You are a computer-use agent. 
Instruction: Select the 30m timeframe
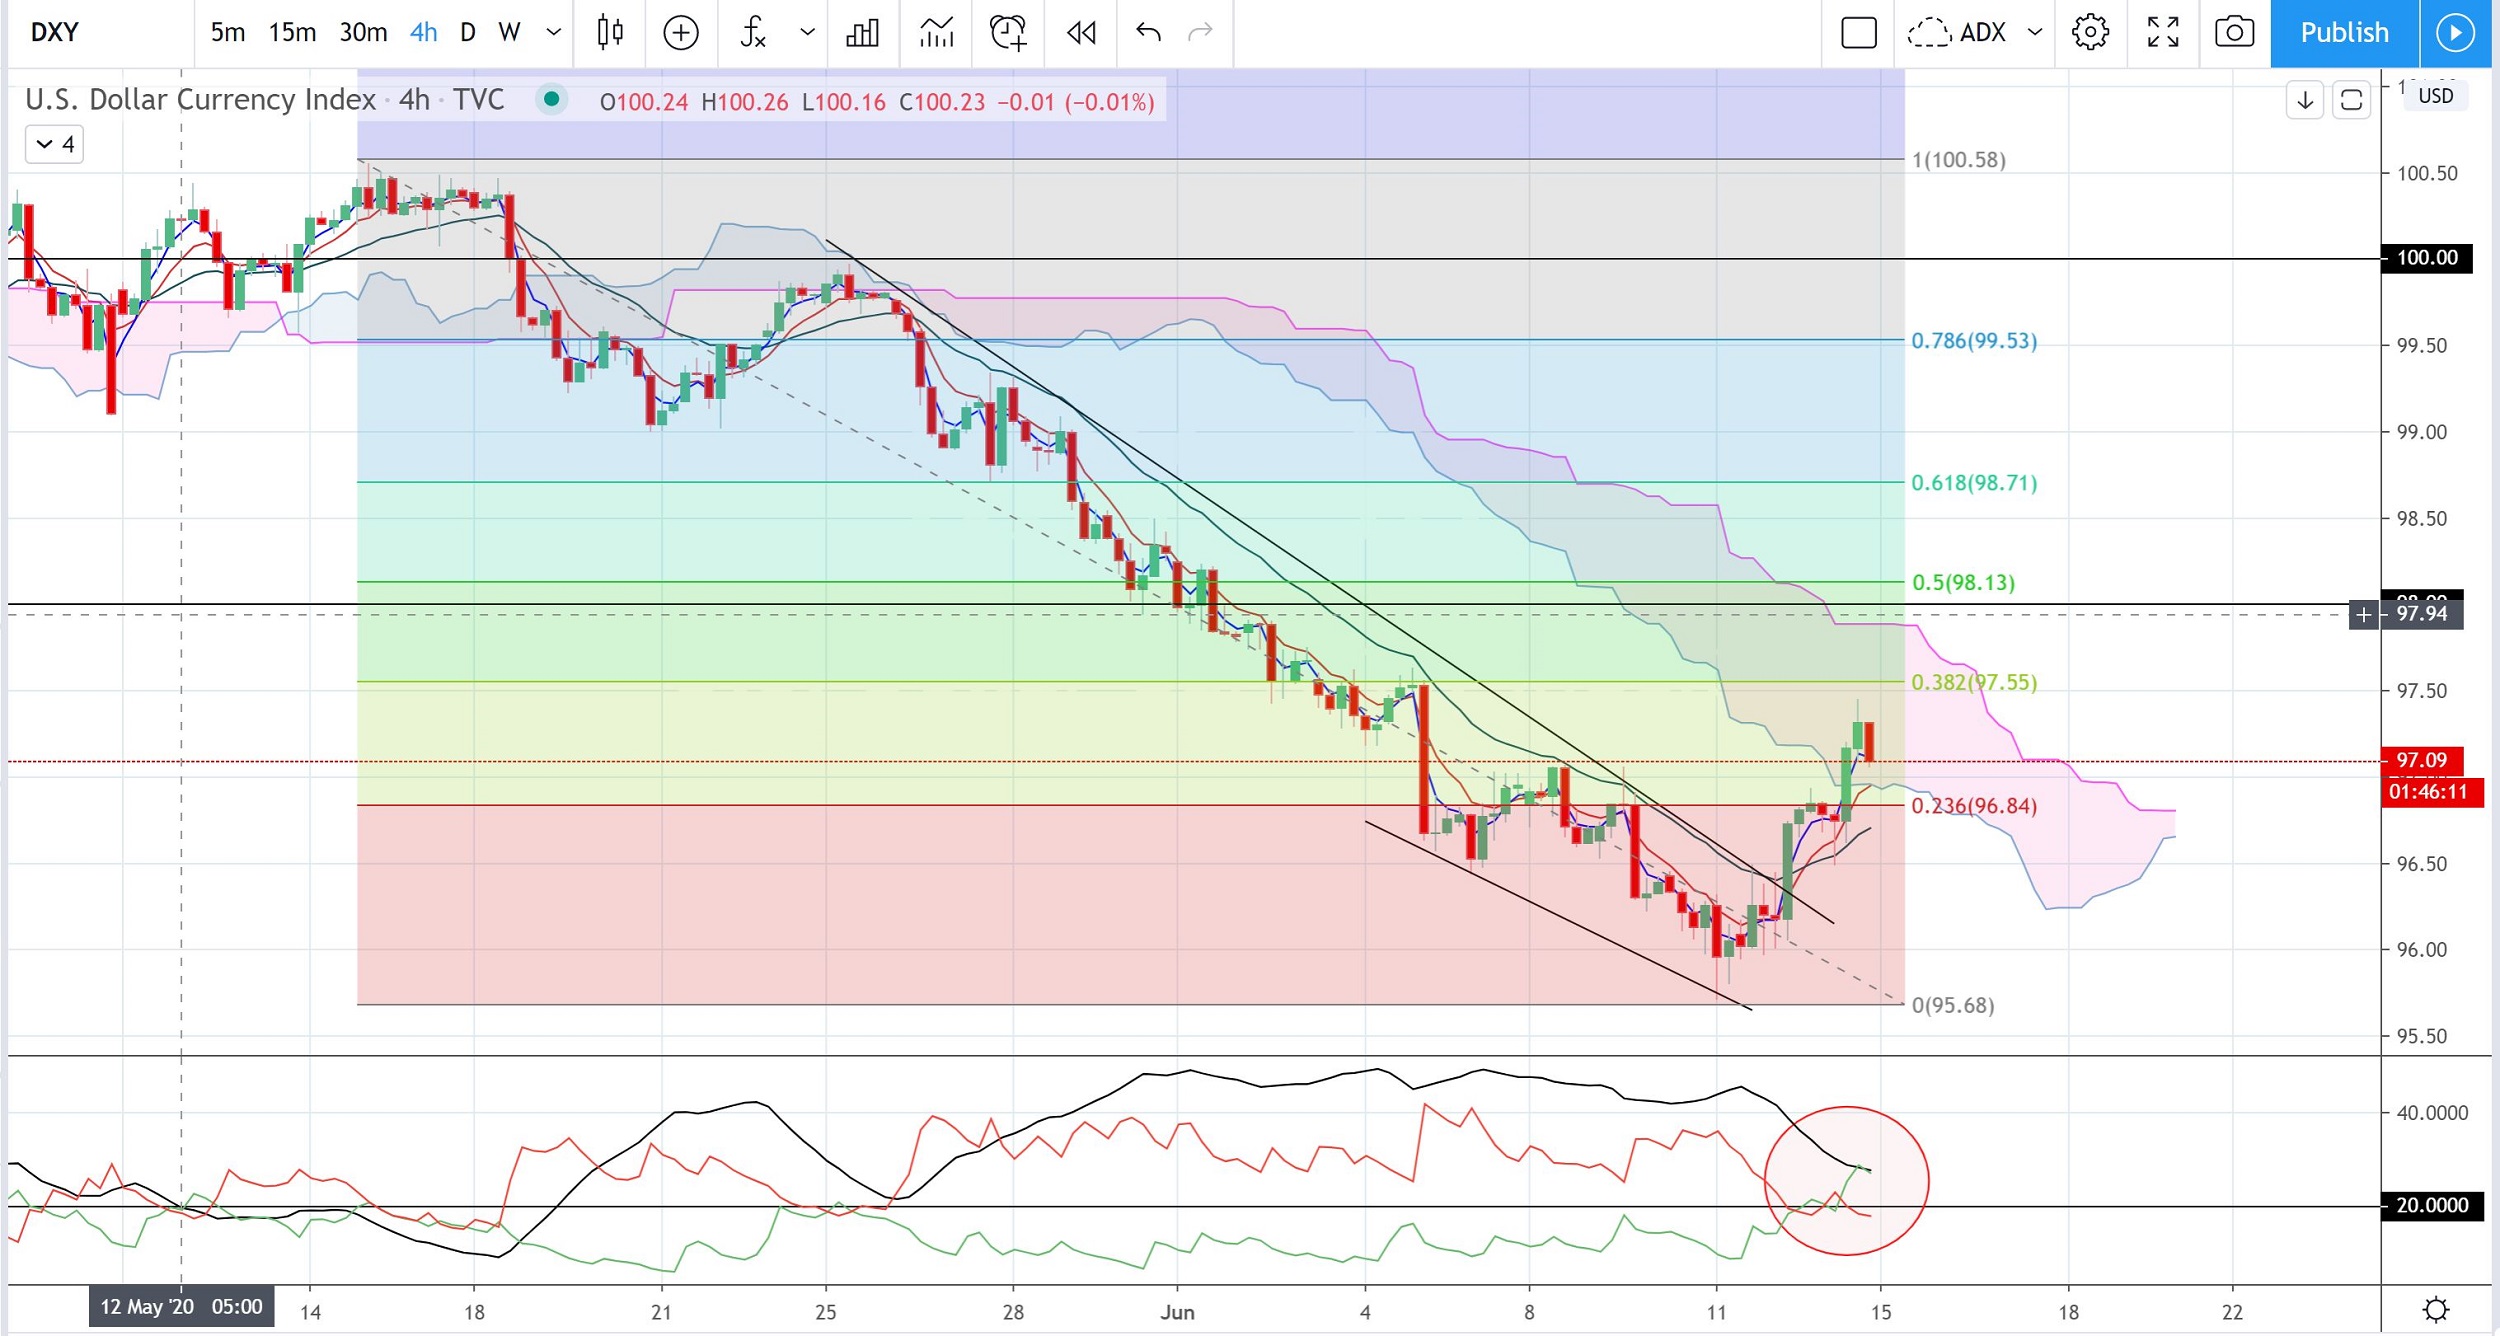363,33
